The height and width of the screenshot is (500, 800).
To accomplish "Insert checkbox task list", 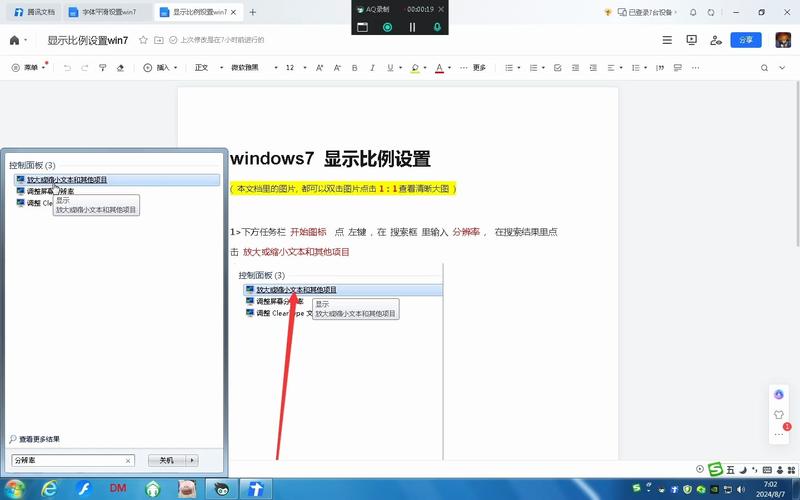I will (x=557, y=67).
